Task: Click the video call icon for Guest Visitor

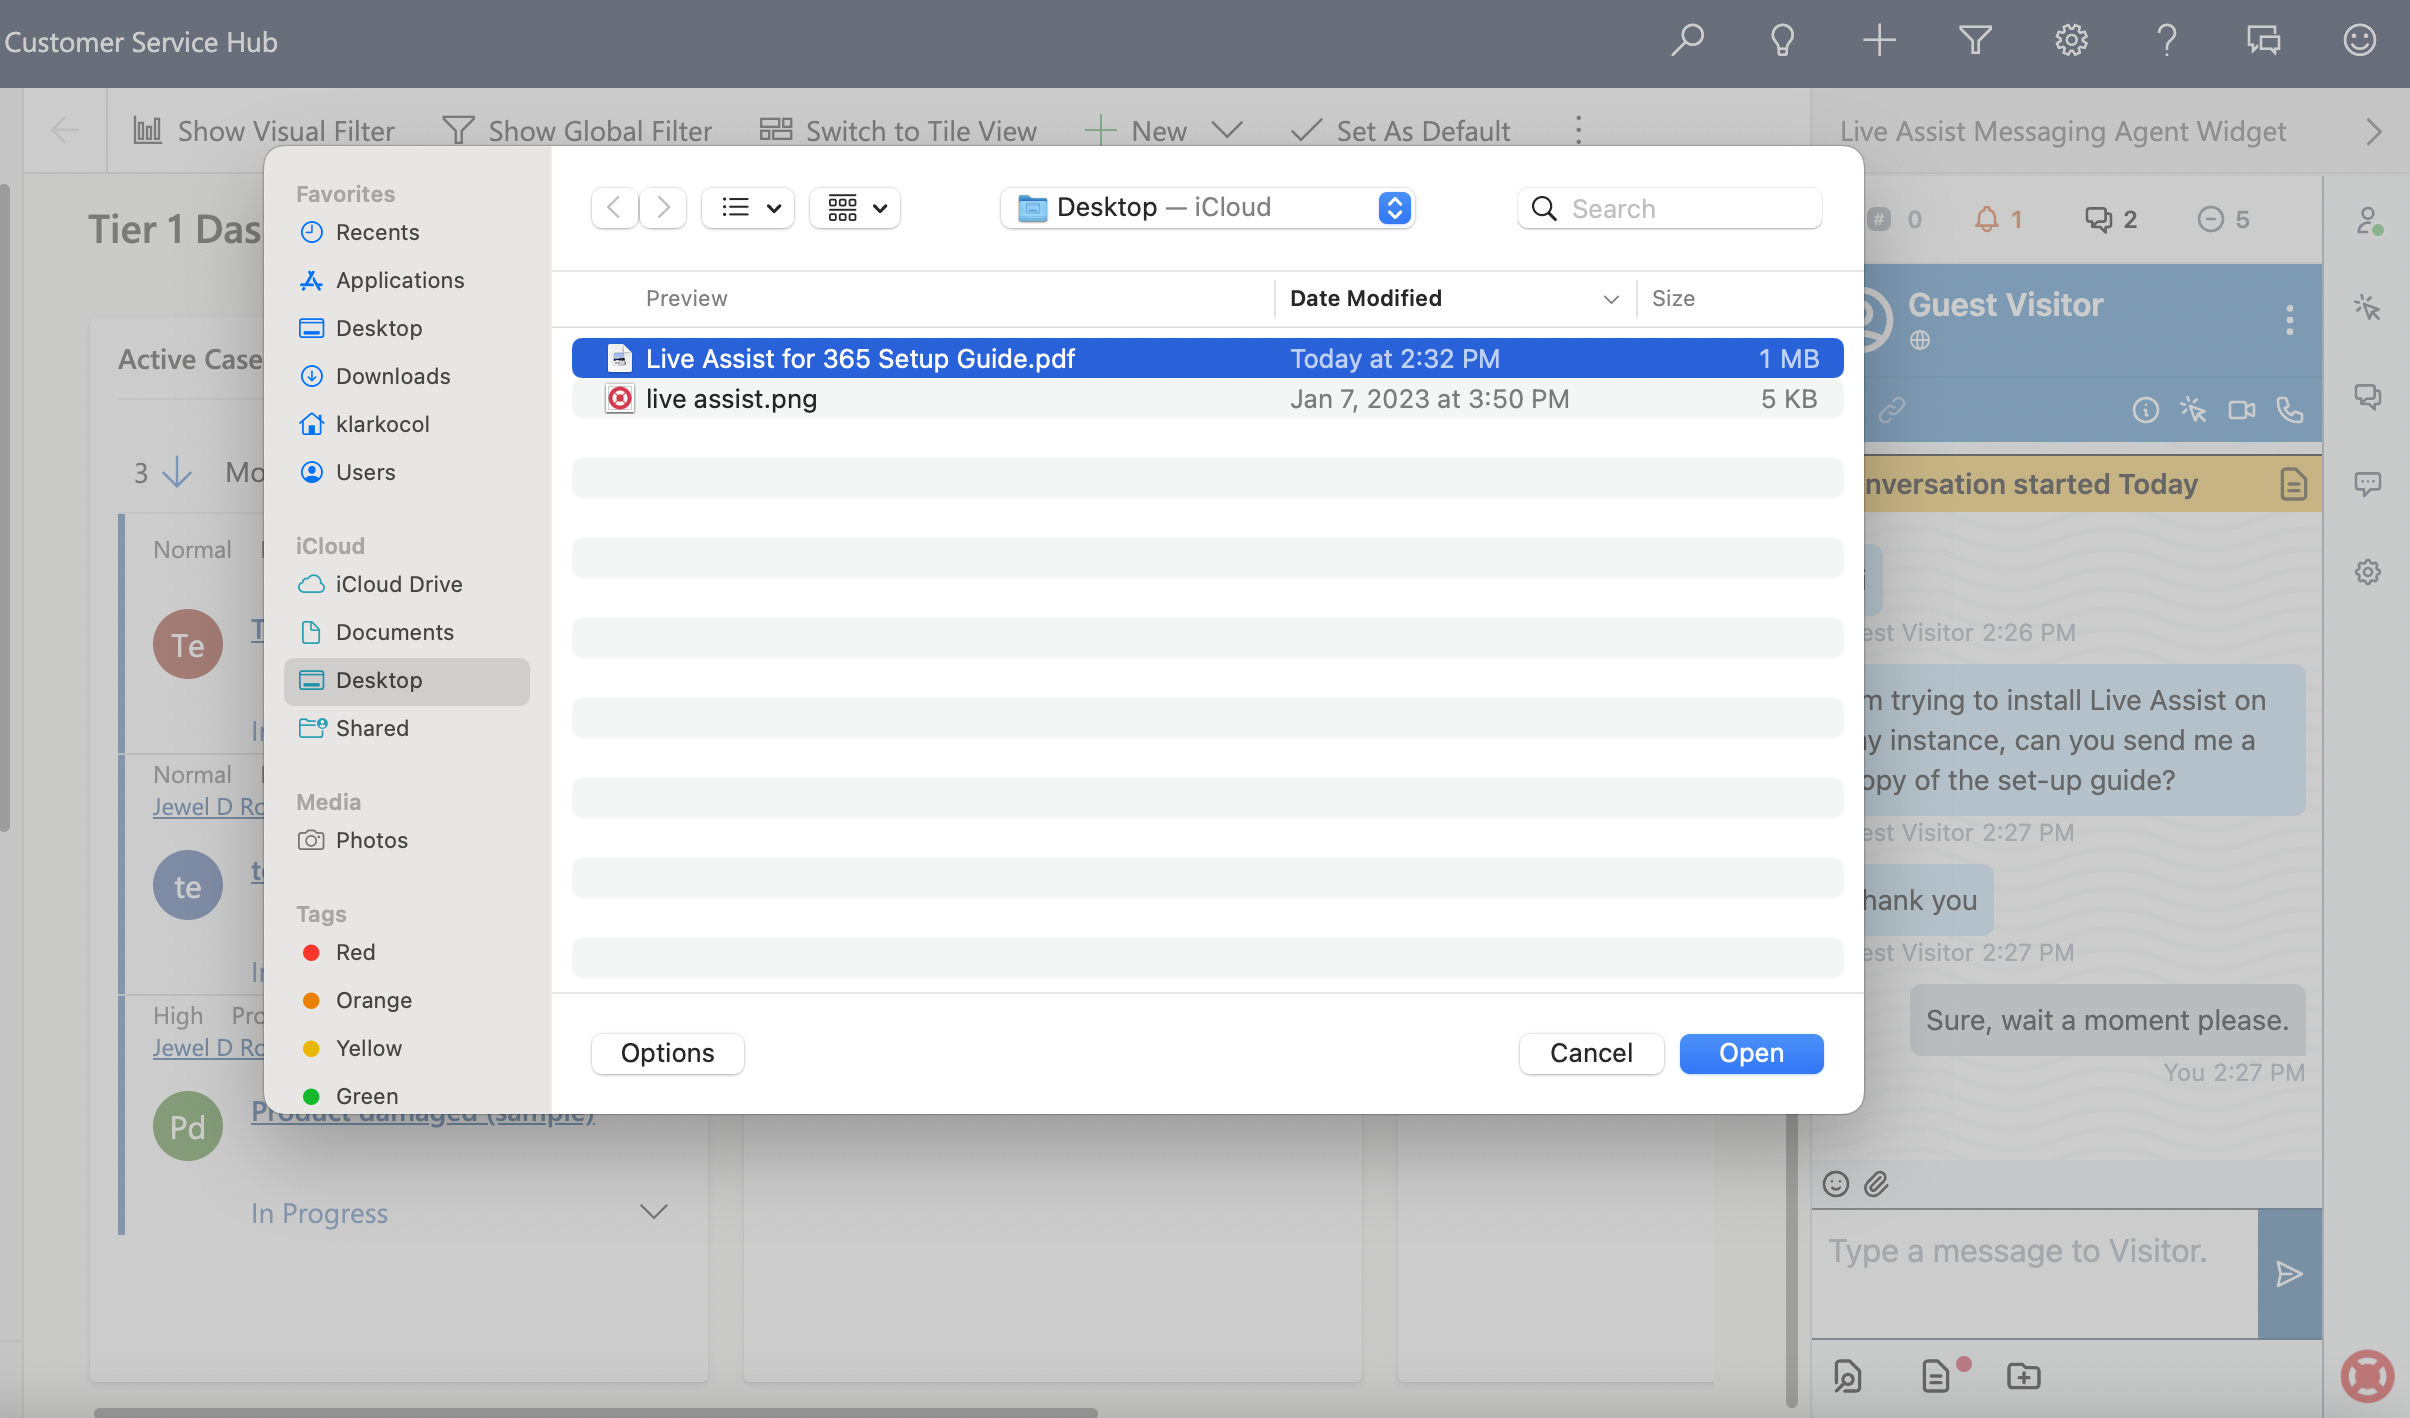Action: click(2241, 410)
